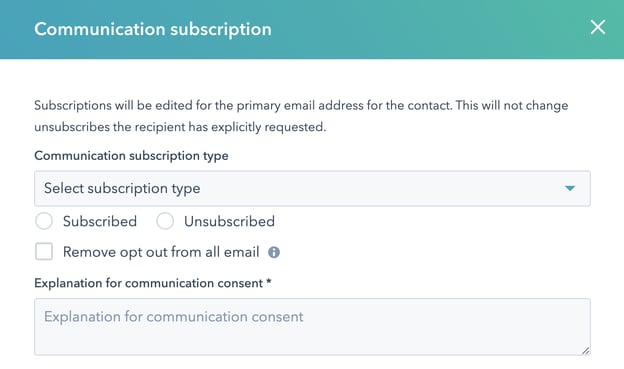Close the Communication subscription dialog

(x=598, y=27)
